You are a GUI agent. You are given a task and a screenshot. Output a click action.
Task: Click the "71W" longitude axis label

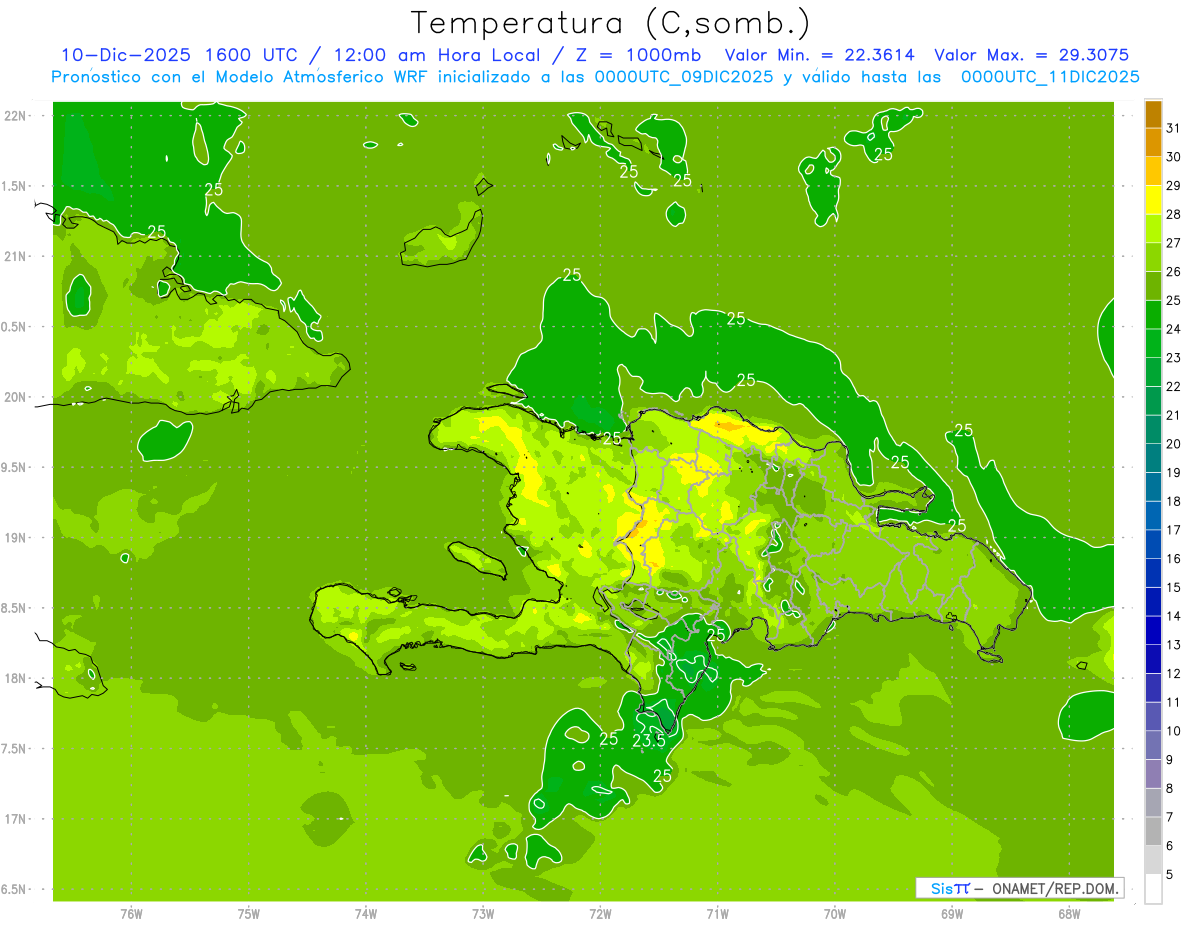[x=717, y=914]
